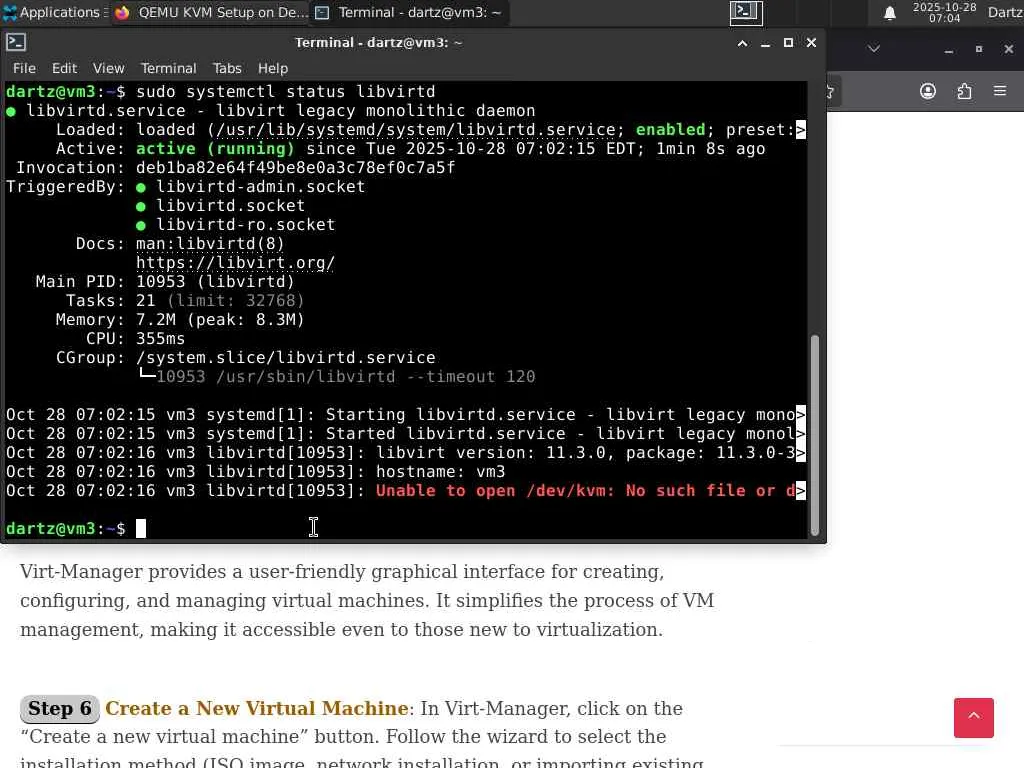Click the 'Memory: 7.2M (peak: 8.3M)' line
Image resolution: width=1024 pixels, height=768 pixels.
(x=180, y=319)
